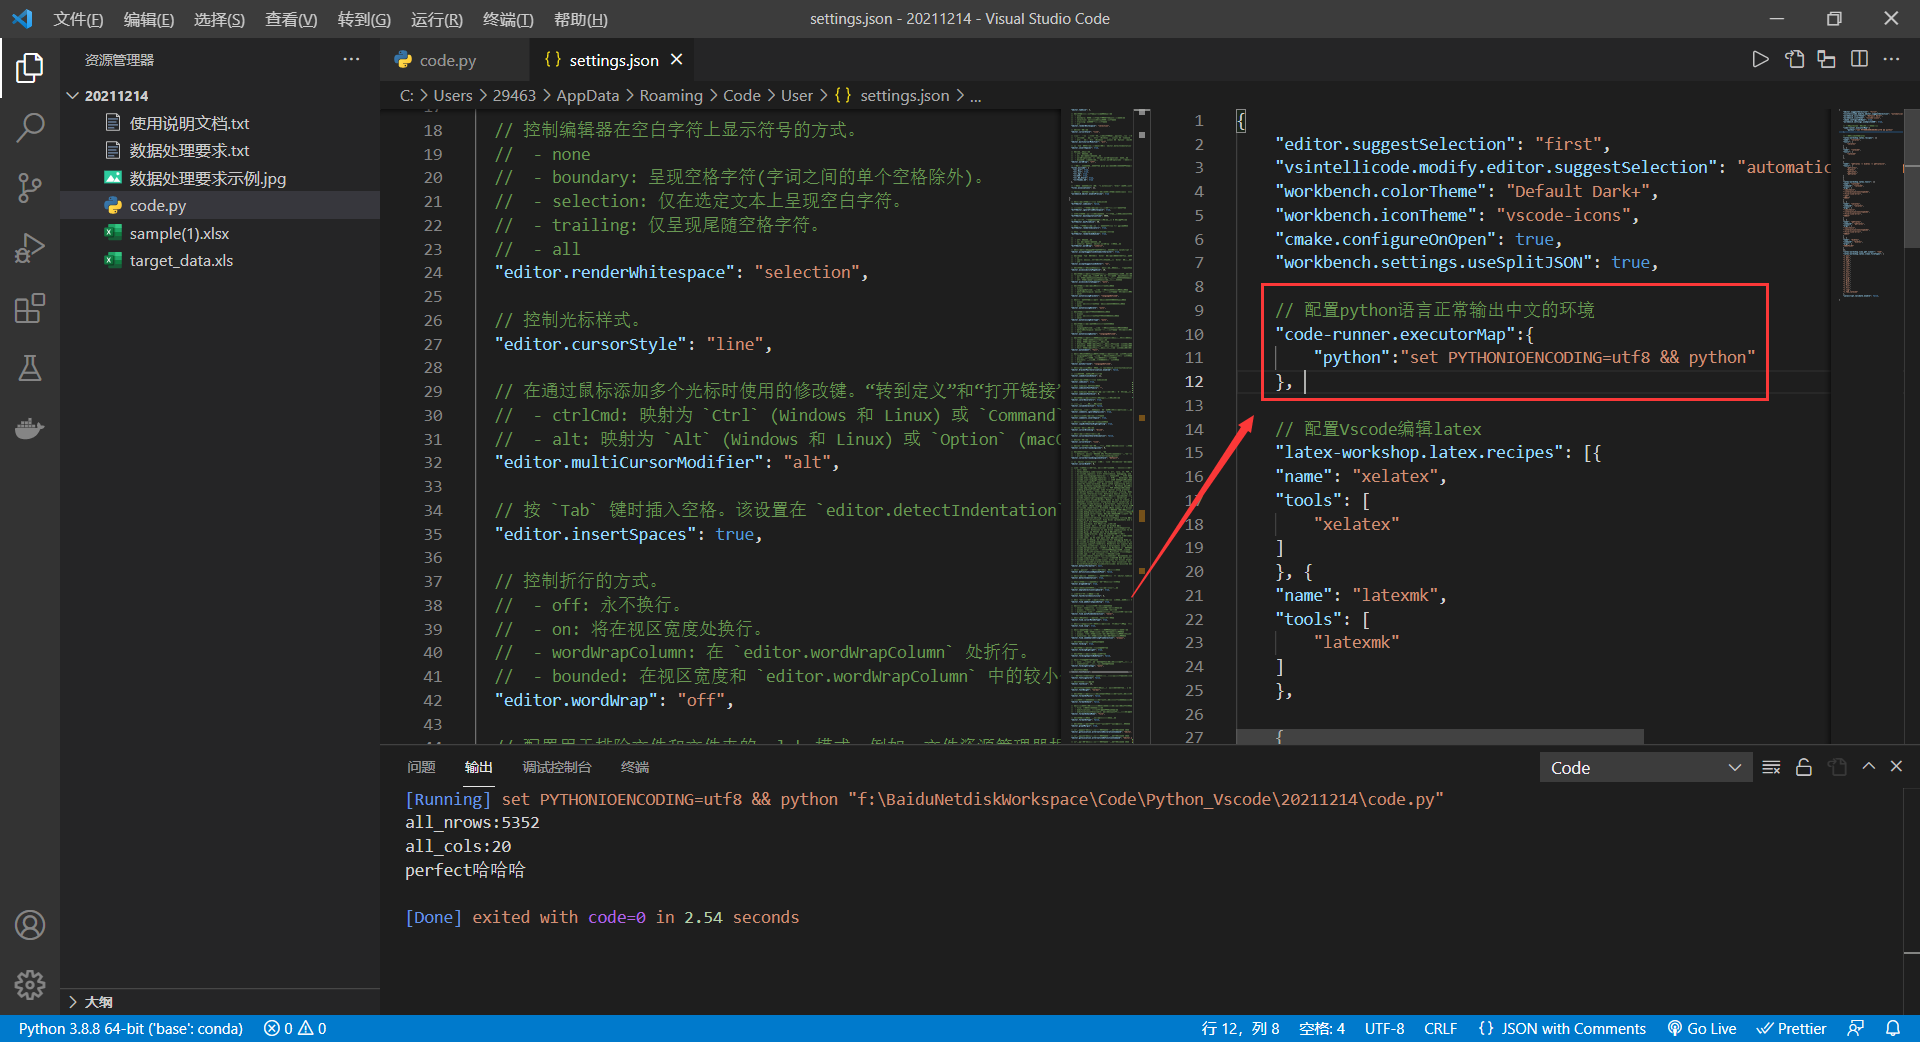Viewport: 1920px width, 1042px height.
Task: Open the File menu
Action: coord(78,19)
